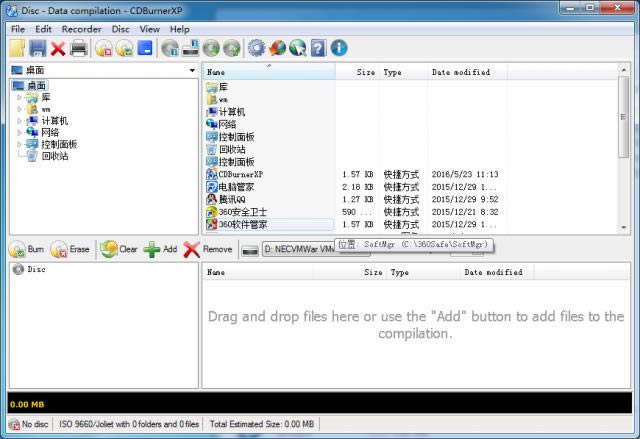The image size is (640, 439).
Task: Click the erase disc icon in top toolbar
Action: click(x=104, y=48)
